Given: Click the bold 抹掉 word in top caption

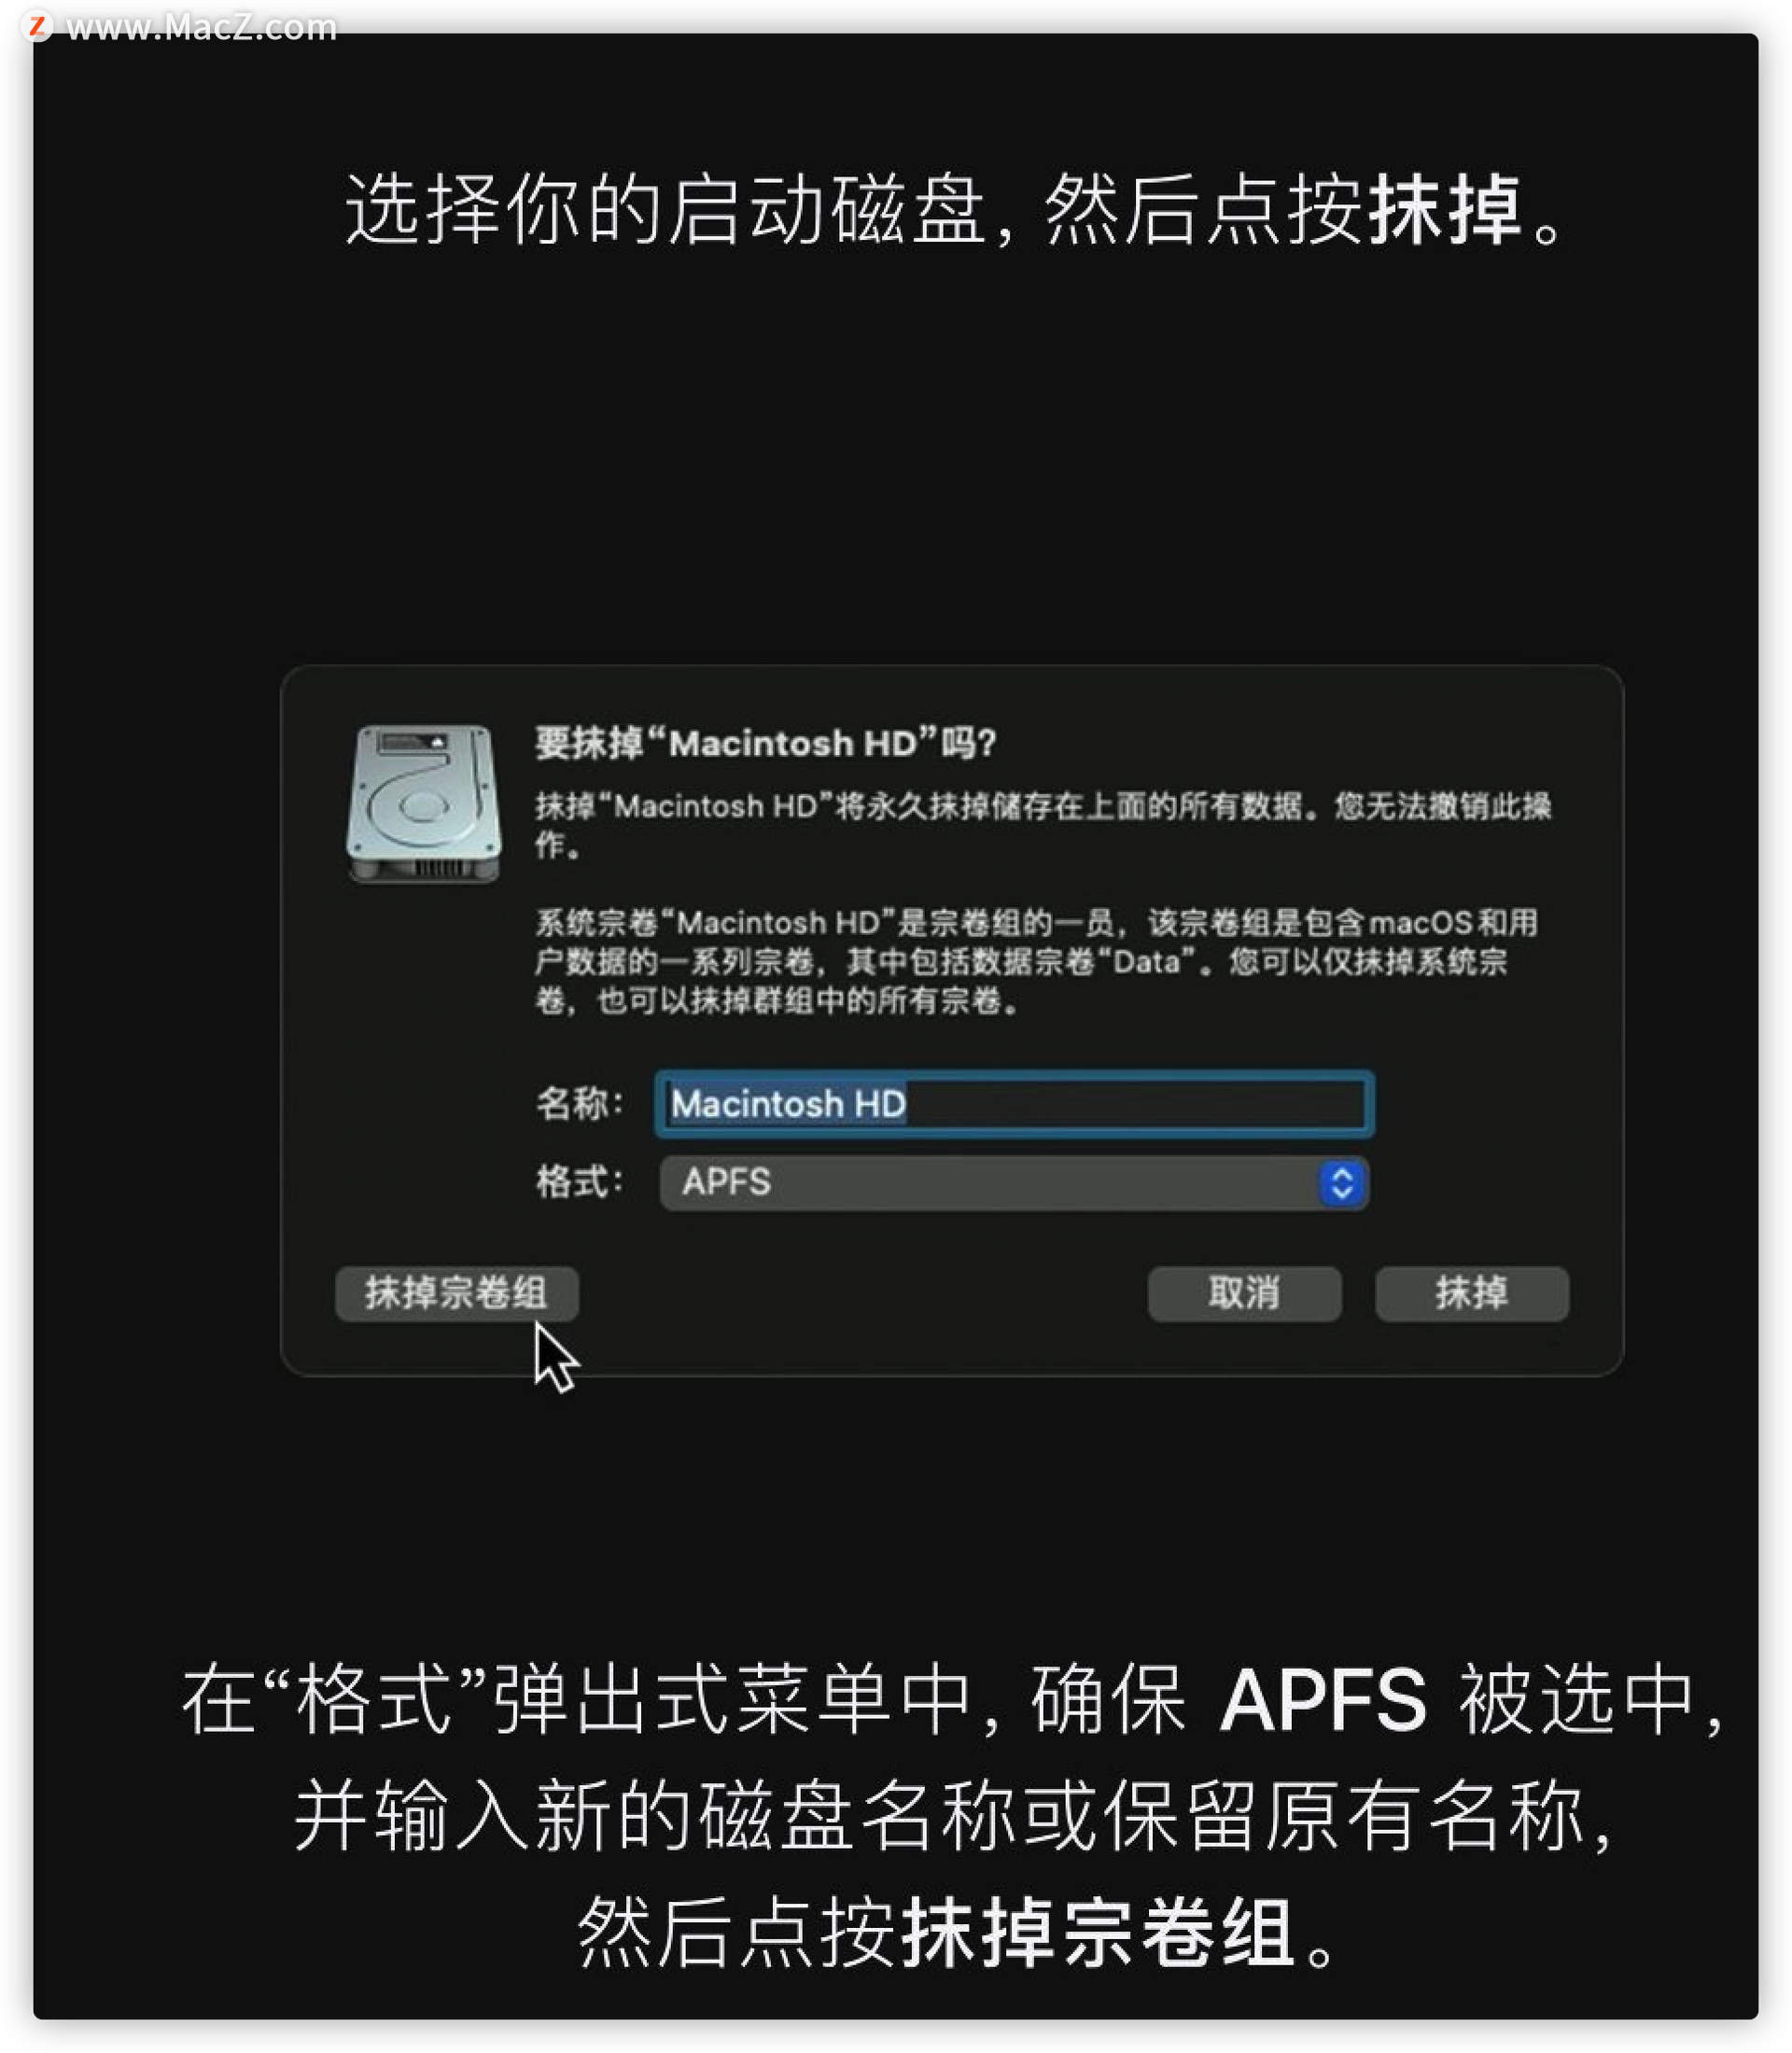Looking at the screenshot, I should point(1446,209).
